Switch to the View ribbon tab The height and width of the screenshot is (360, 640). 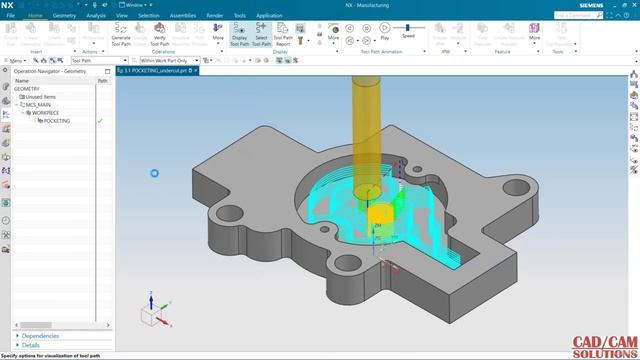pyautogui.click(x=122, y=16)
